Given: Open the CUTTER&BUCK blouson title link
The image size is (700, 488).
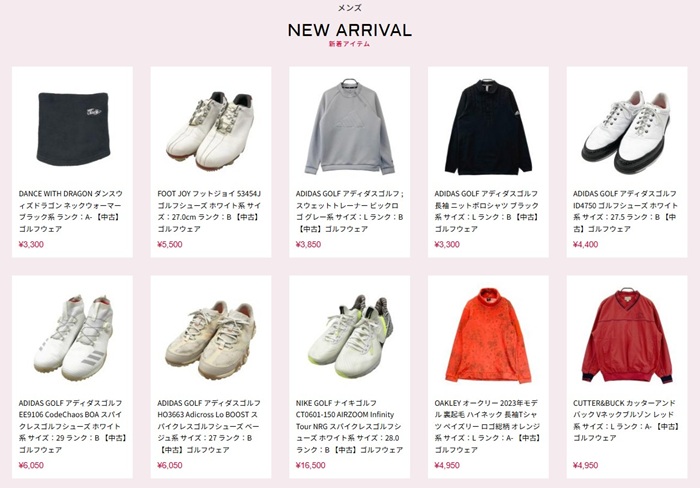Looking at the screenshot, I should (626, 421).
